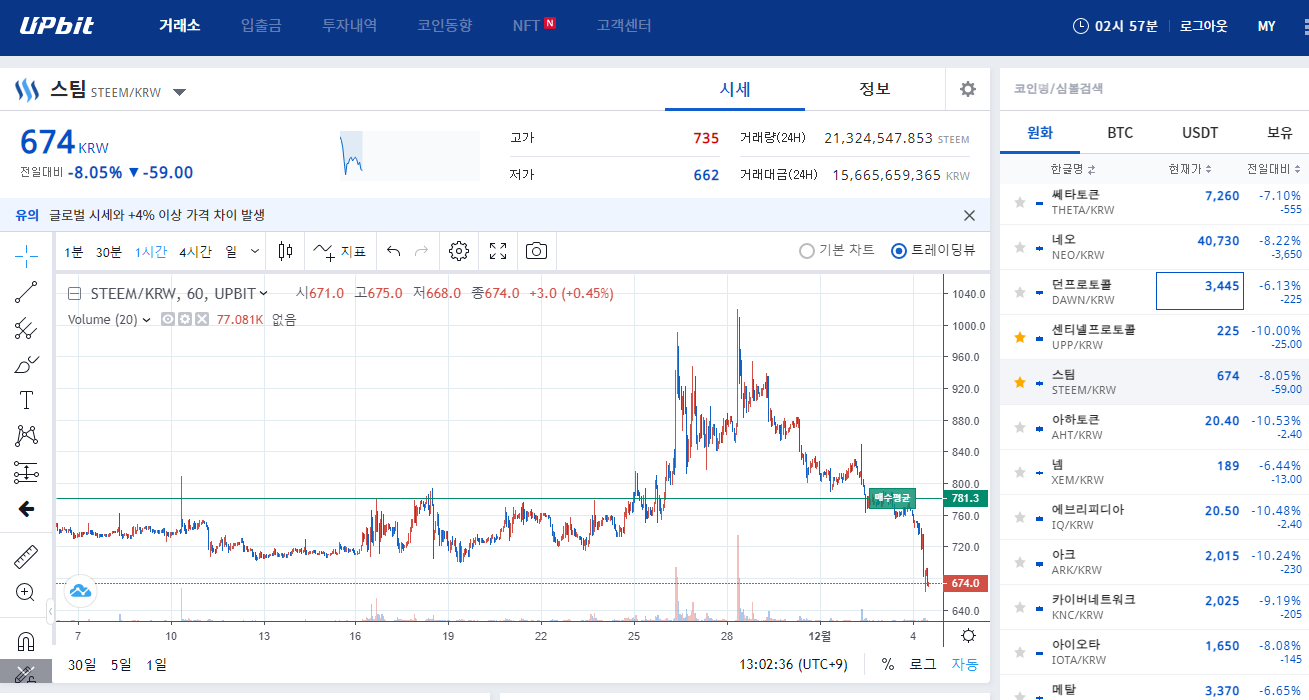
Task: Toggle the magnet snap mode
Action: [x=26, y=640]
